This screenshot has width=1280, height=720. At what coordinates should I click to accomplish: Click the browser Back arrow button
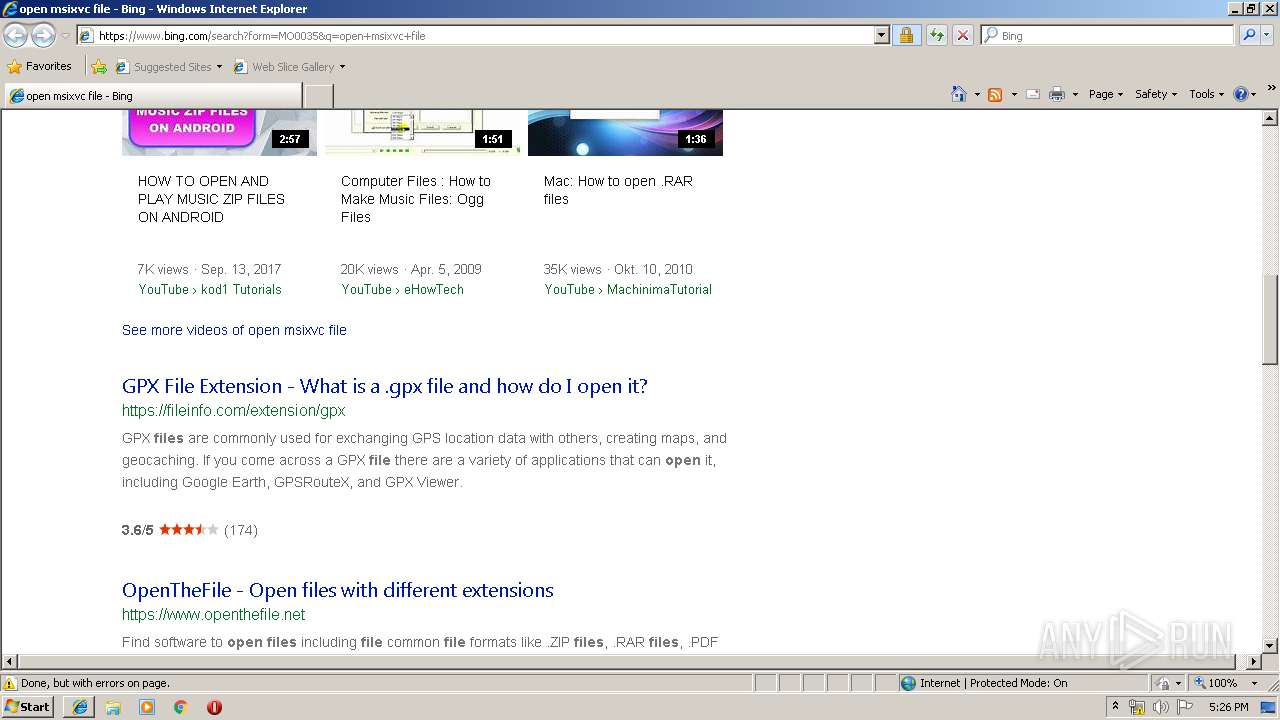15,35
